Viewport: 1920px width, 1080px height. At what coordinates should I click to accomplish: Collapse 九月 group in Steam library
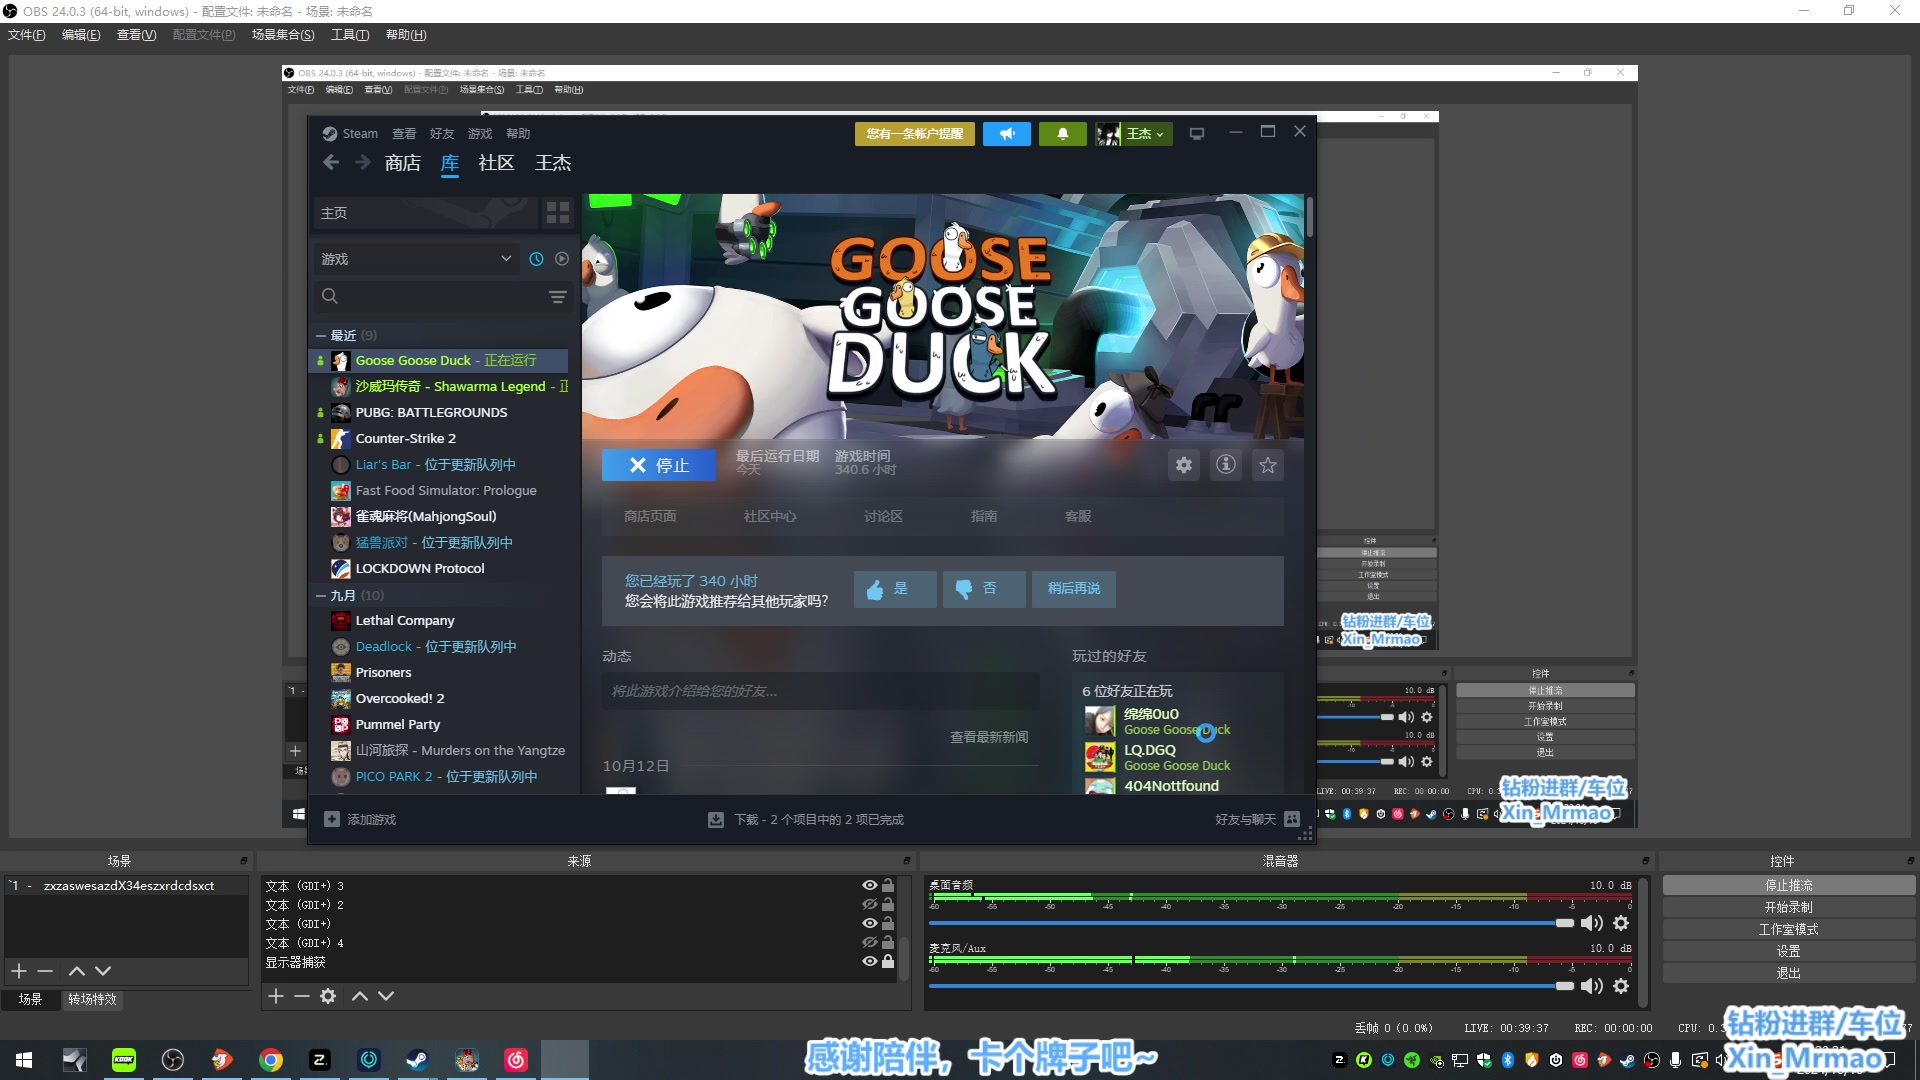[x=321, y=596]
